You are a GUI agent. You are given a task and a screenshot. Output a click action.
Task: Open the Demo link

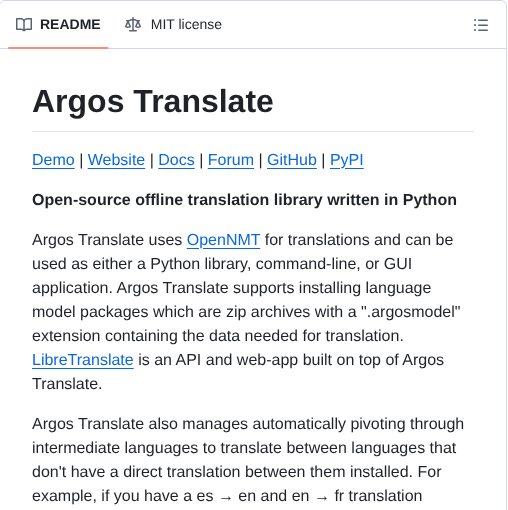(x=53, y=160)
